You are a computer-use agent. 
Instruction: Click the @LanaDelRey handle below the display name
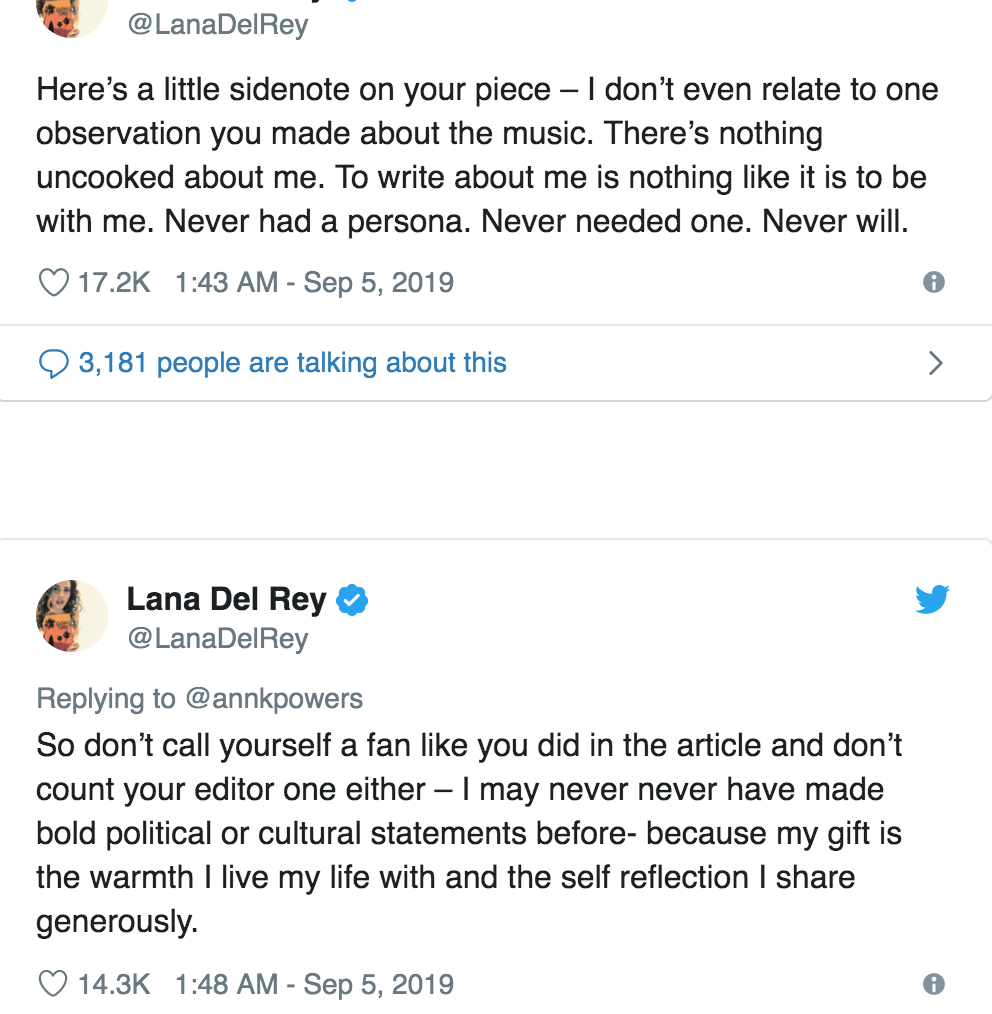(217, 638)
